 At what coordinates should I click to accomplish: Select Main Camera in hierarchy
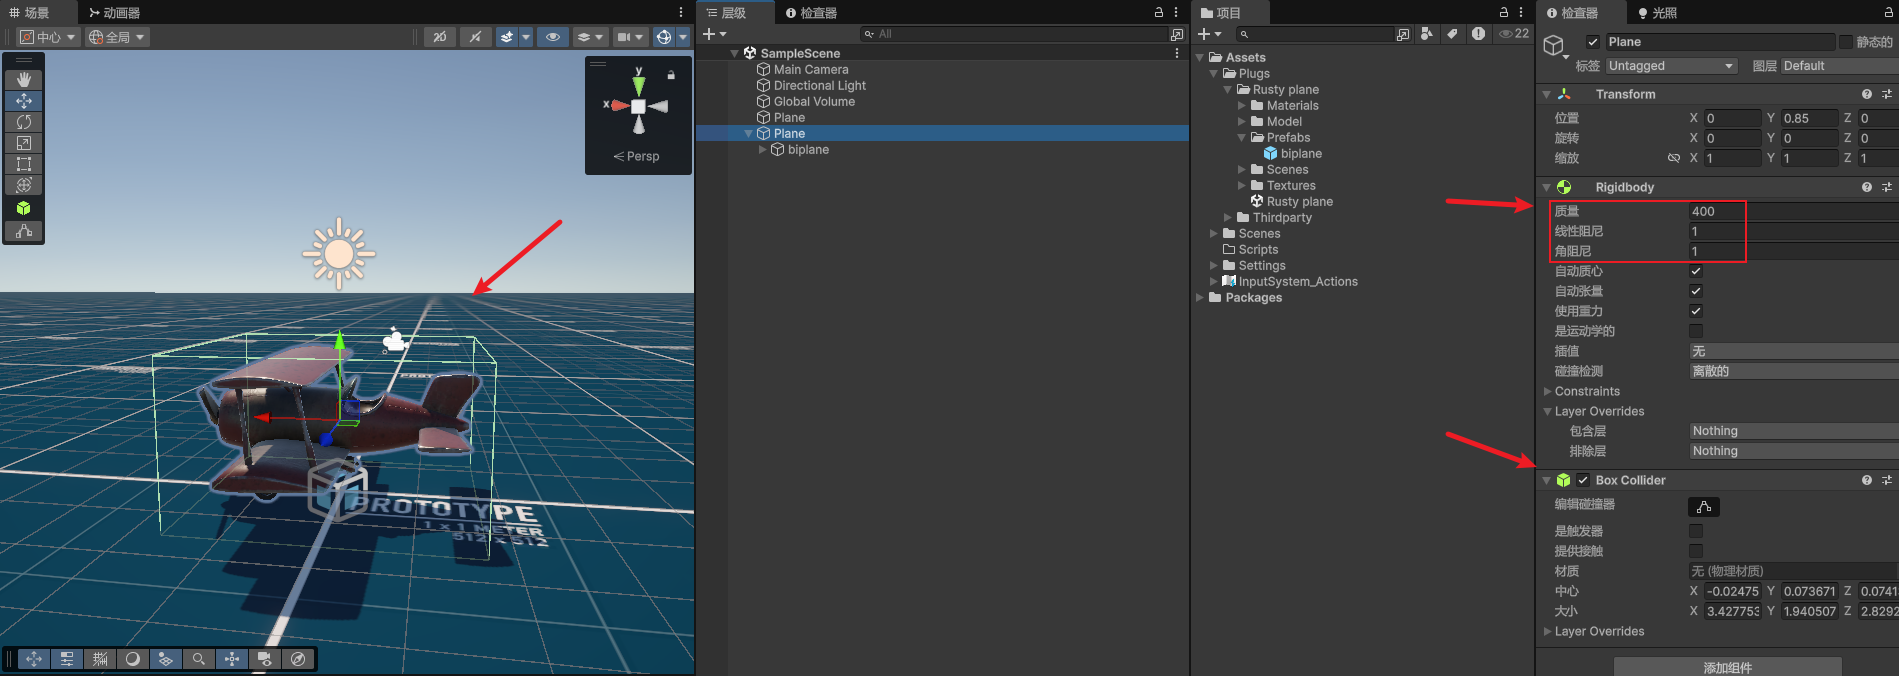click(811, 69)
